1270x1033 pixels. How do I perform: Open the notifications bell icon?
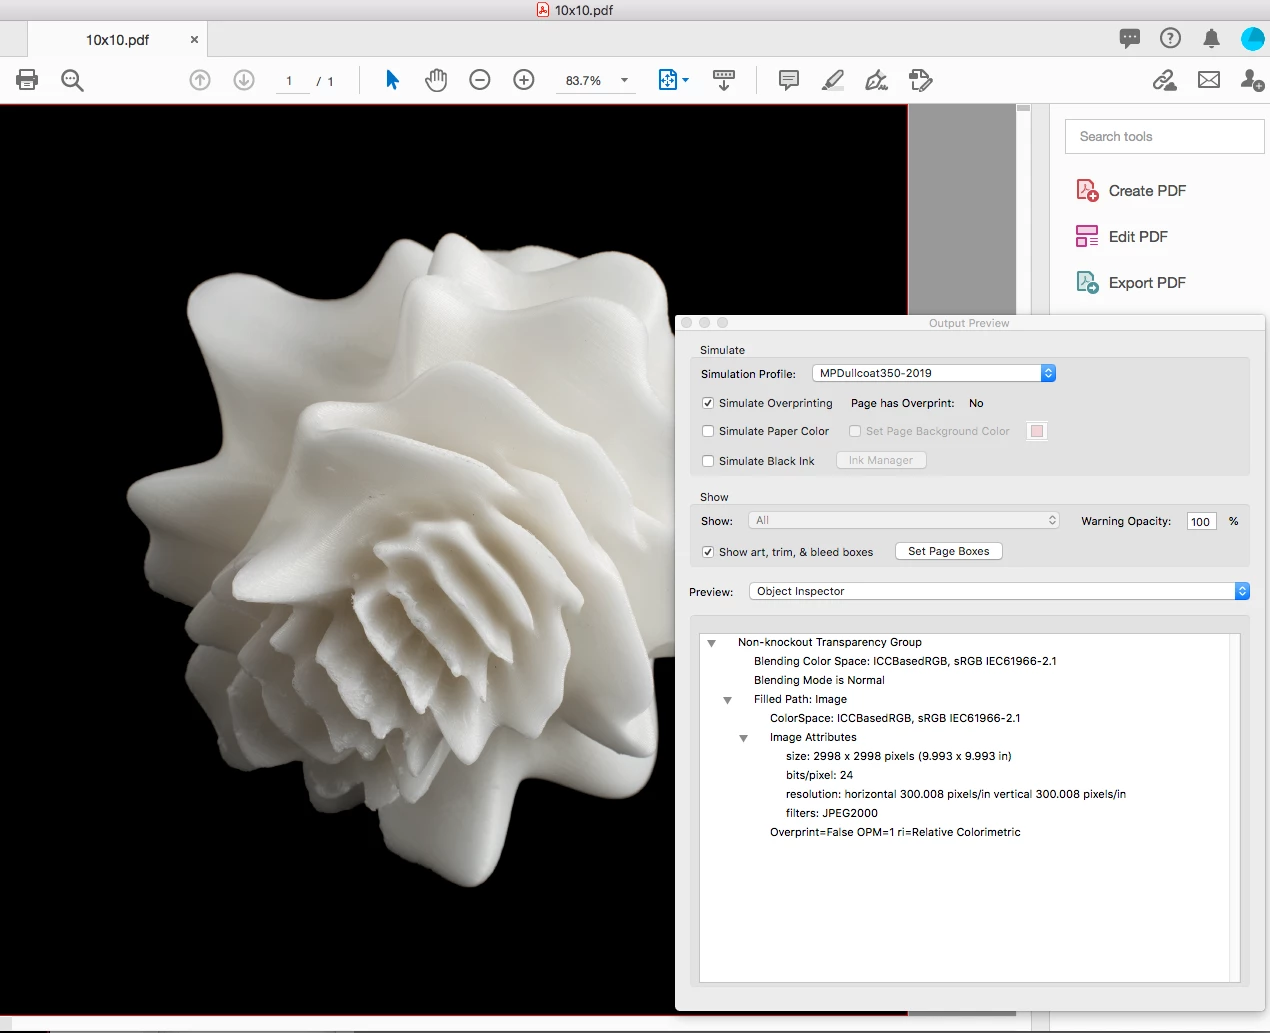(1211, 39)
